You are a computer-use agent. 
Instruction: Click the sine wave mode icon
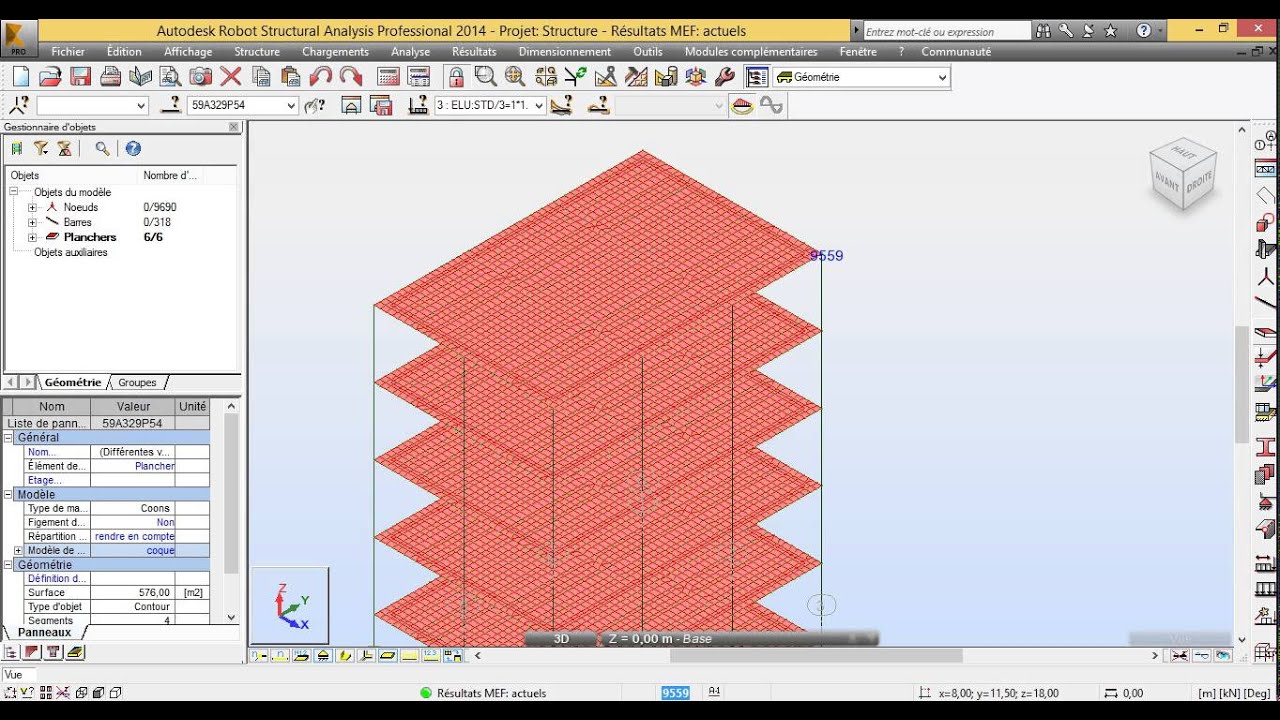point(772,105)
